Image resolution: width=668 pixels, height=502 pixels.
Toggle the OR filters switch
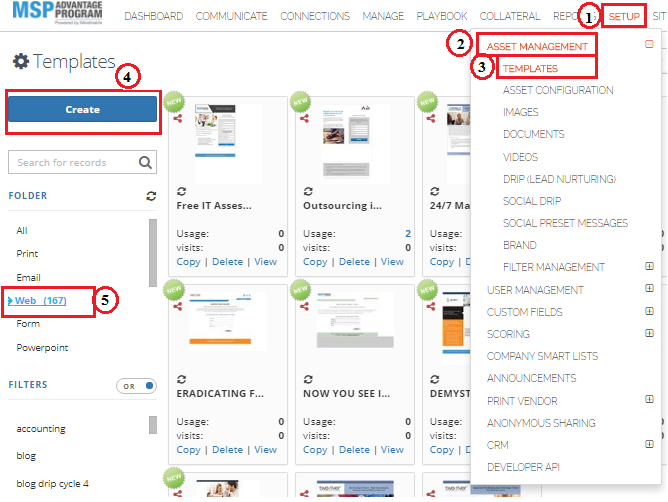point(136,386)
